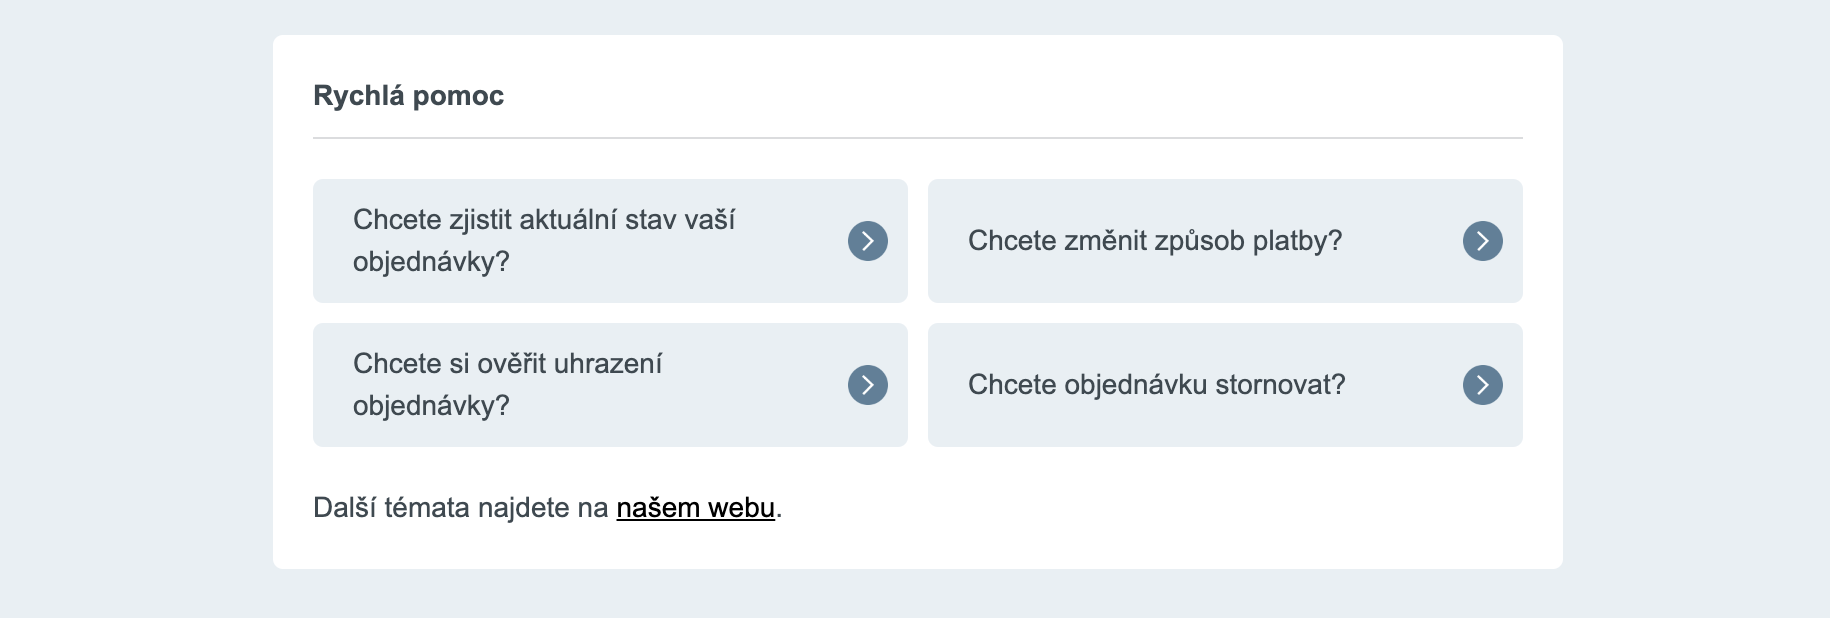Click the word 'stornovat?' in the cancellation card
Image resolution: width=1830 pixels, height=618 pixels.
(1280, 385)
